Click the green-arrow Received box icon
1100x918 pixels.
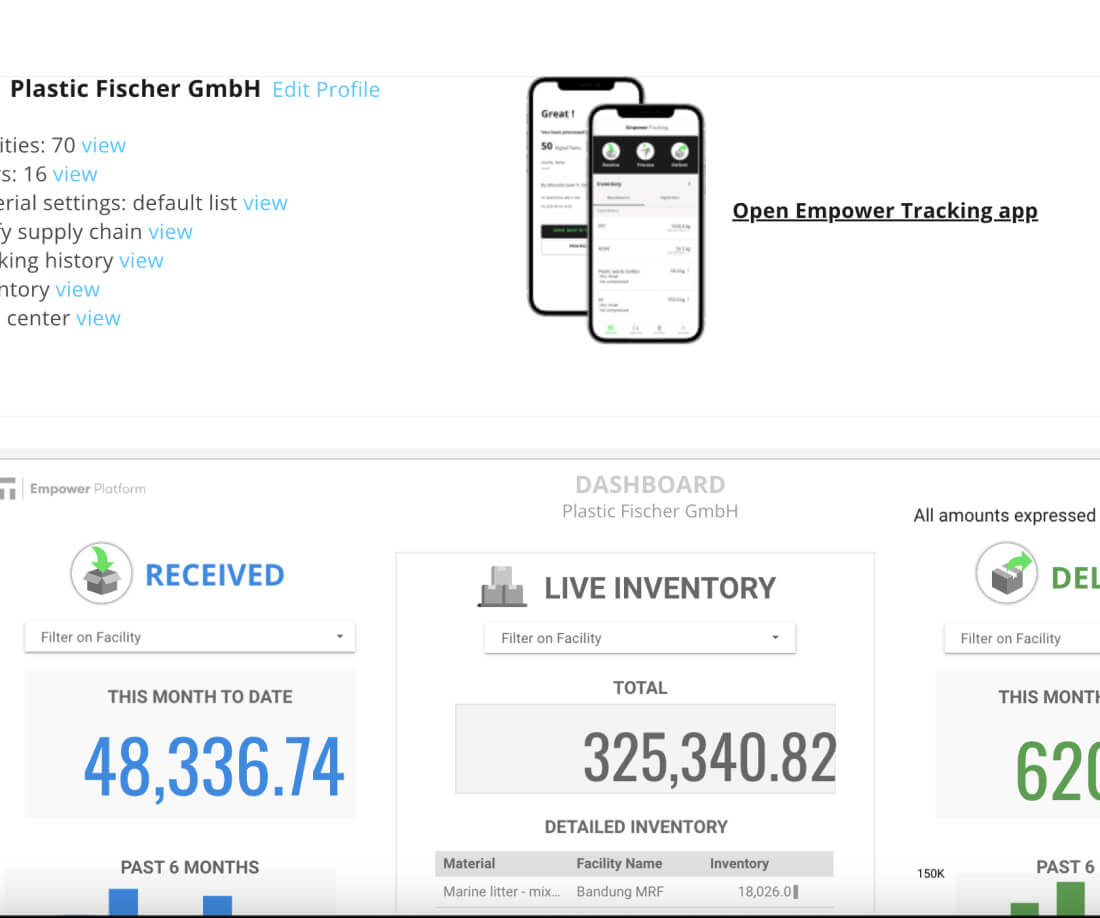102,573
